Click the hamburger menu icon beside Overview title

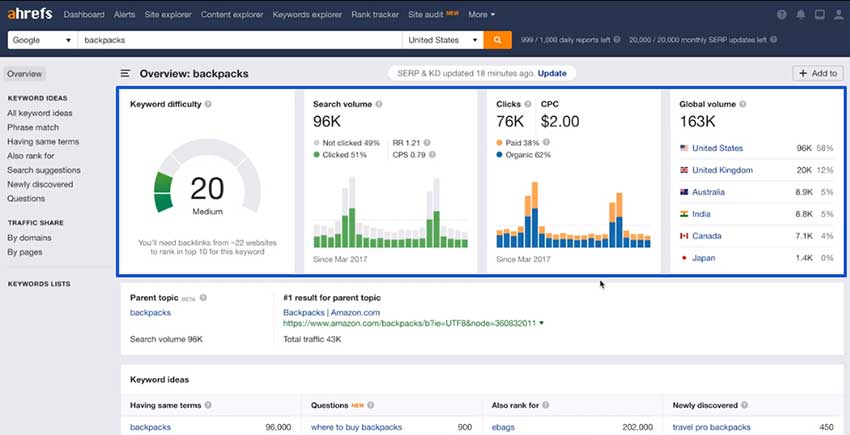(x=125, y=73)
